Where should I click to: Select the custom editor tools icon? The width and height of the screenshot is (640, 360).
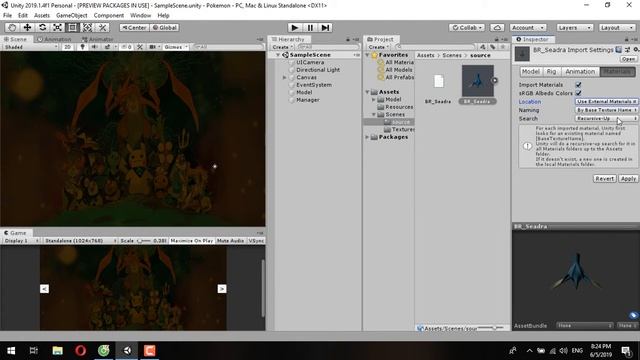click(x=102, y=27)
